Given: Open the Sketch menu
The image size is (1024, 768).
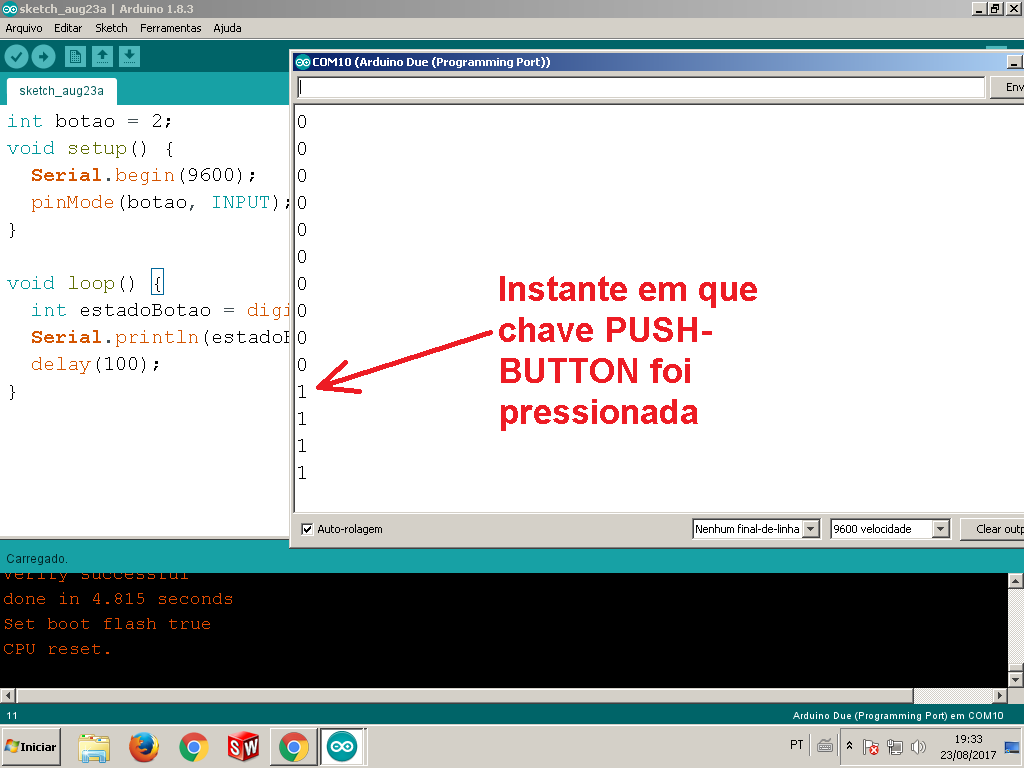Looking at the screenshot, I should 111,28.
